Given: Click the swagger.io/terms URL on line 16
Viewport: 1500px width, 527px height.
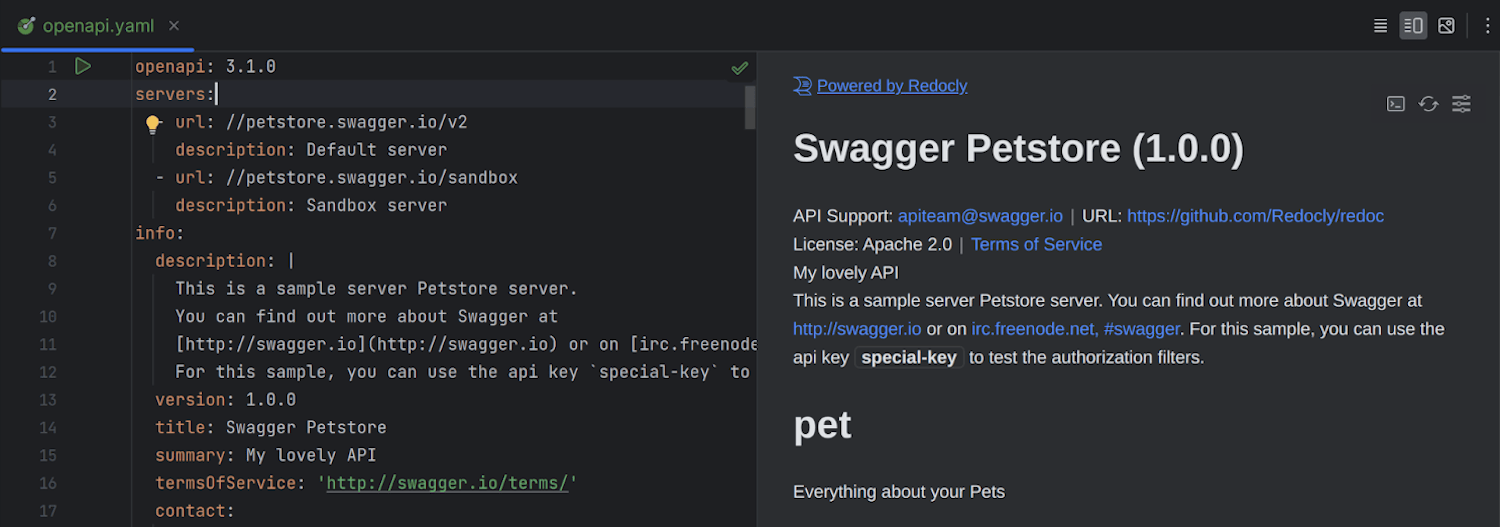Looking at the screenshot, I should pos(447,483).
